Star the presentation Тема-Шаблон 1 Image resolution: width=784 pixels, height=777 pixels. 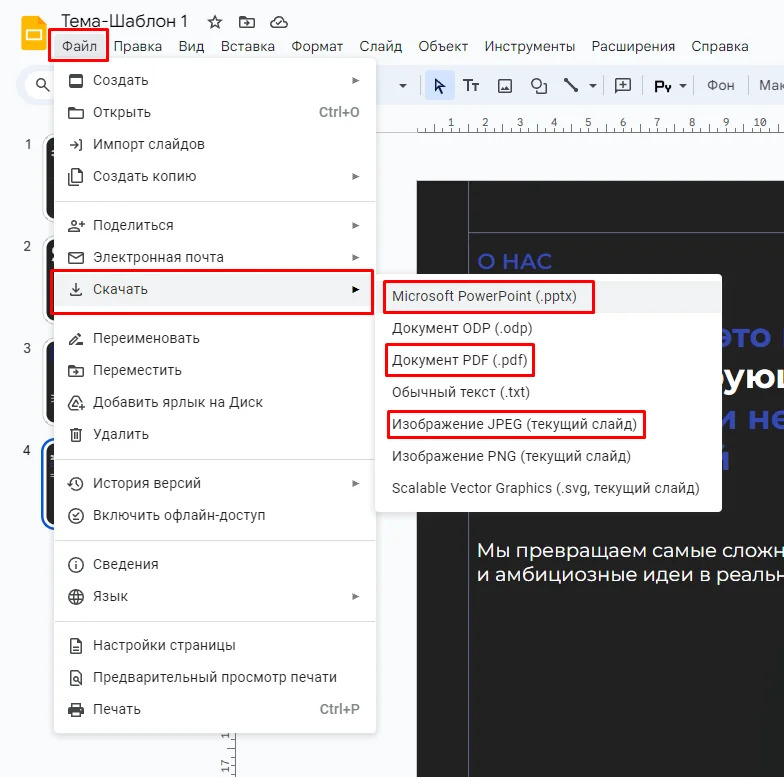pyautogui.click(x=215, y=22)
